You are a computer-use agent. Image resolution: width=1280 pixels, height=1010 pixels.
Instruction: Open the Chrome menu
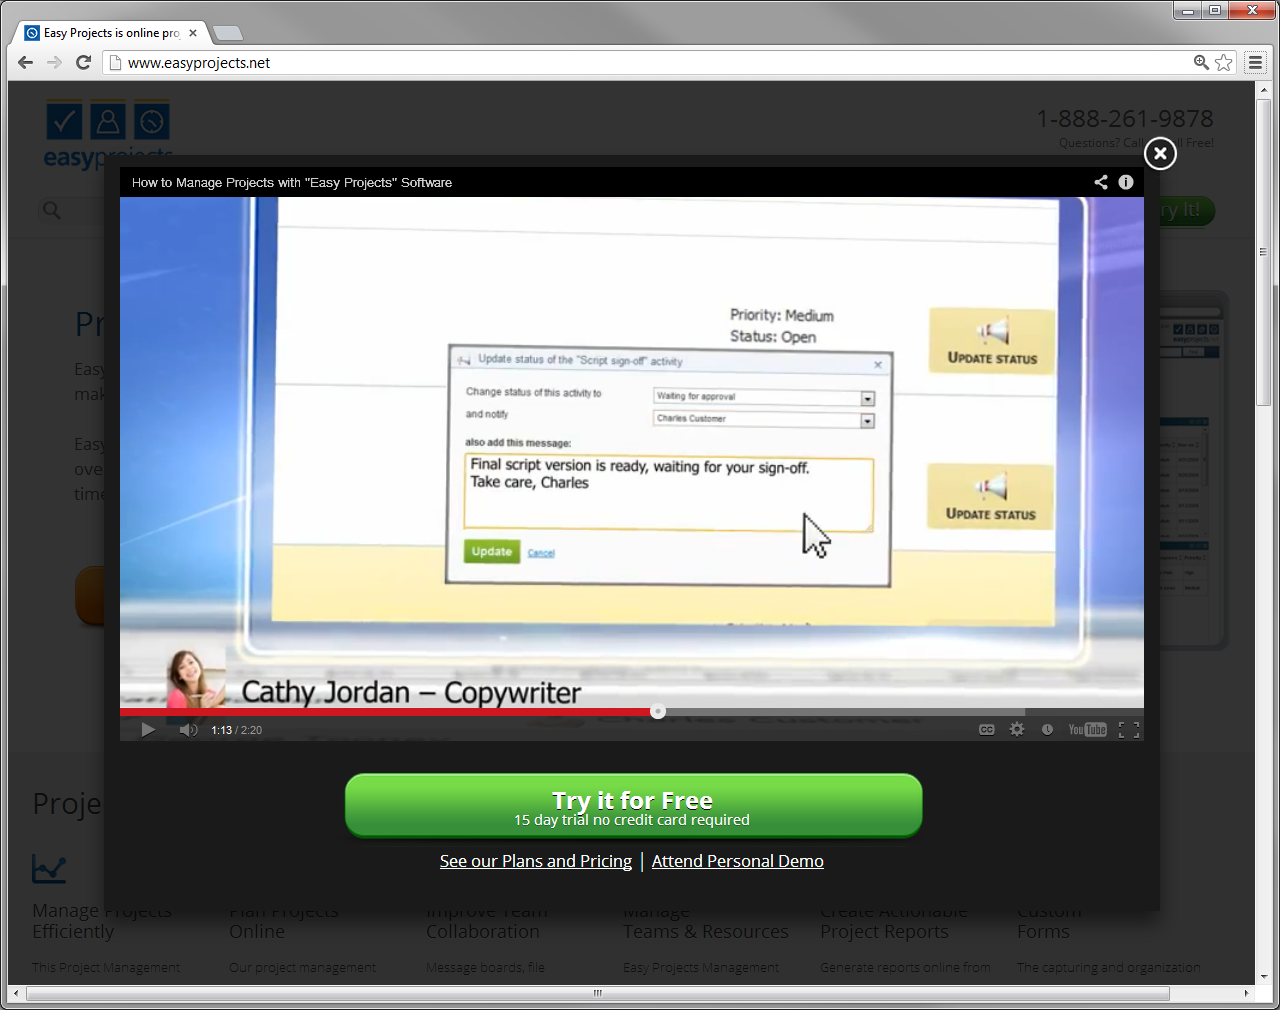(x=1256, y=63)
